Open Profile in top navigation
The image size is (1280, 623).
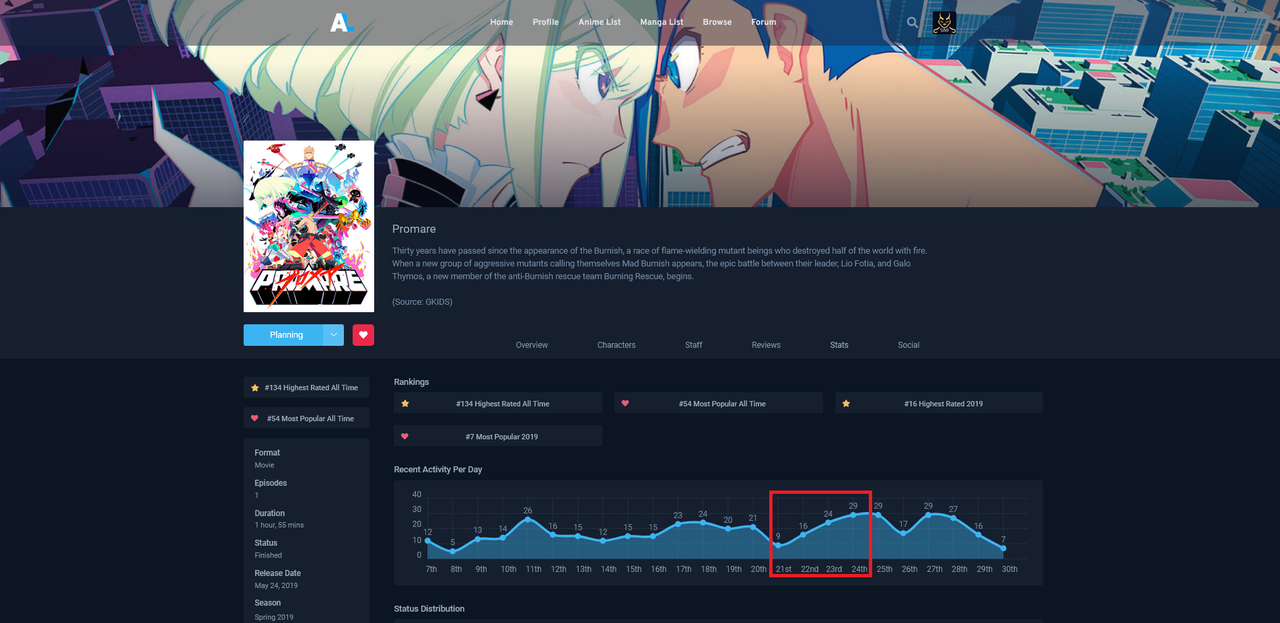pyautogui.click(x=546, y=22)
